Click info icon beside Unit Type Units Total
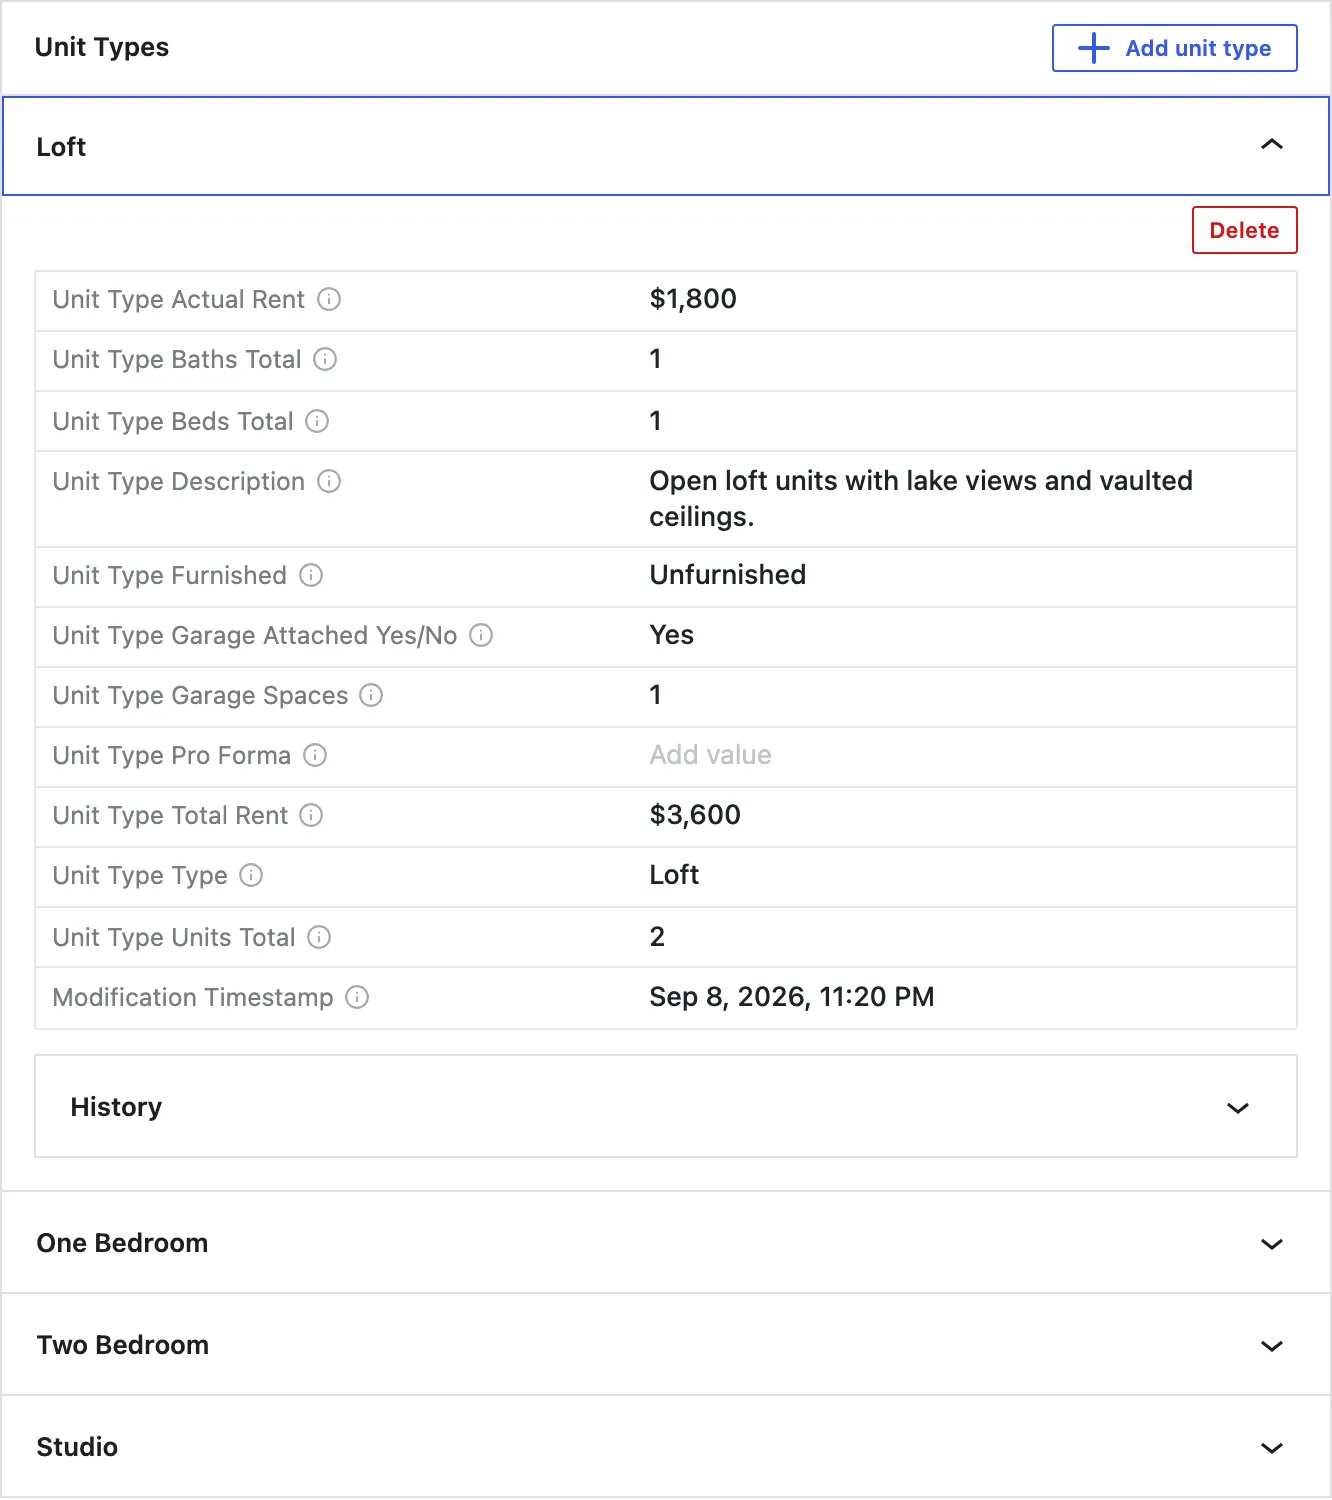The image size is (1332, 1500). tap(319, 938)
